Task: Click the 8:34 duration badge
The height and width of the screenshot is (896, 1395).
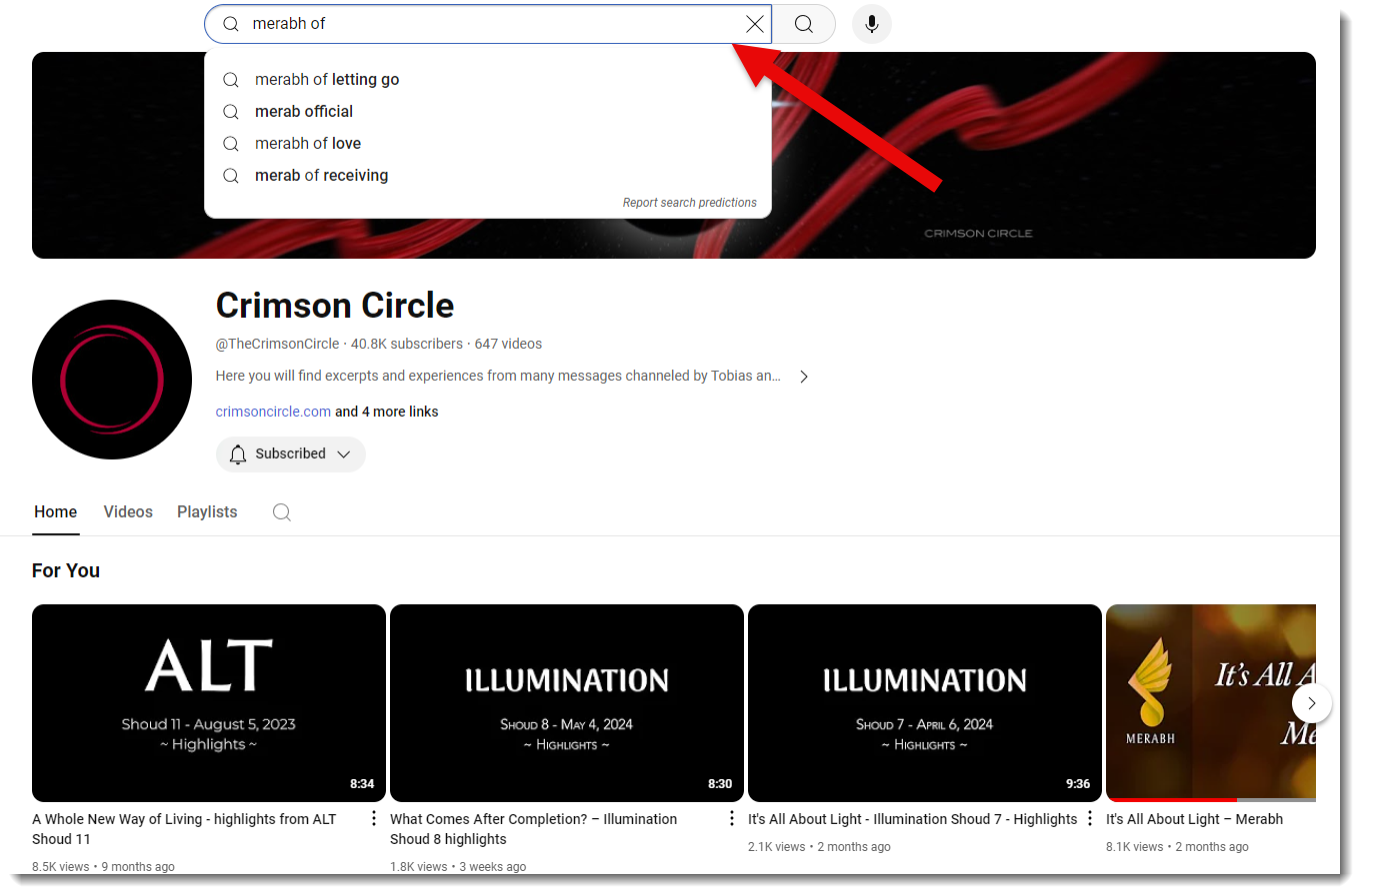Action: pos(362,784)
